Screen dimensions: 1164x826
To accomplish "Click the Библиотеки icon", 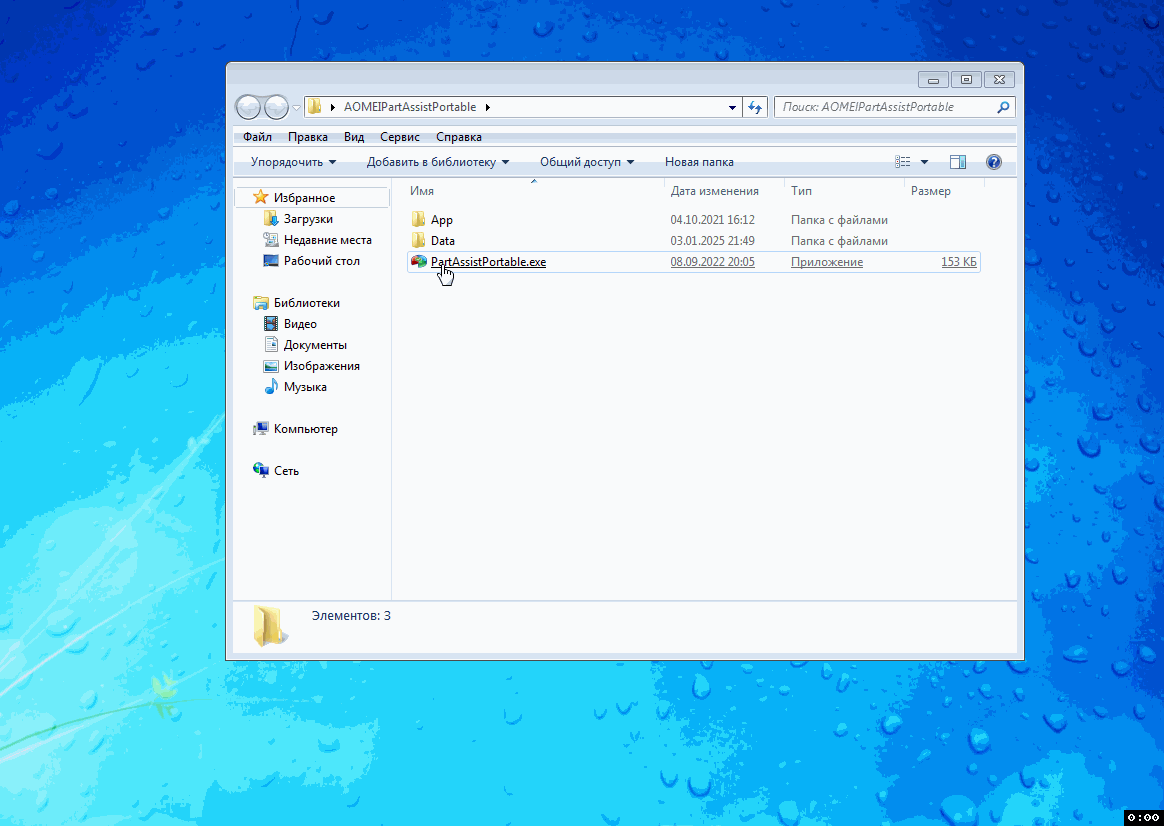I will click(261, 303).
